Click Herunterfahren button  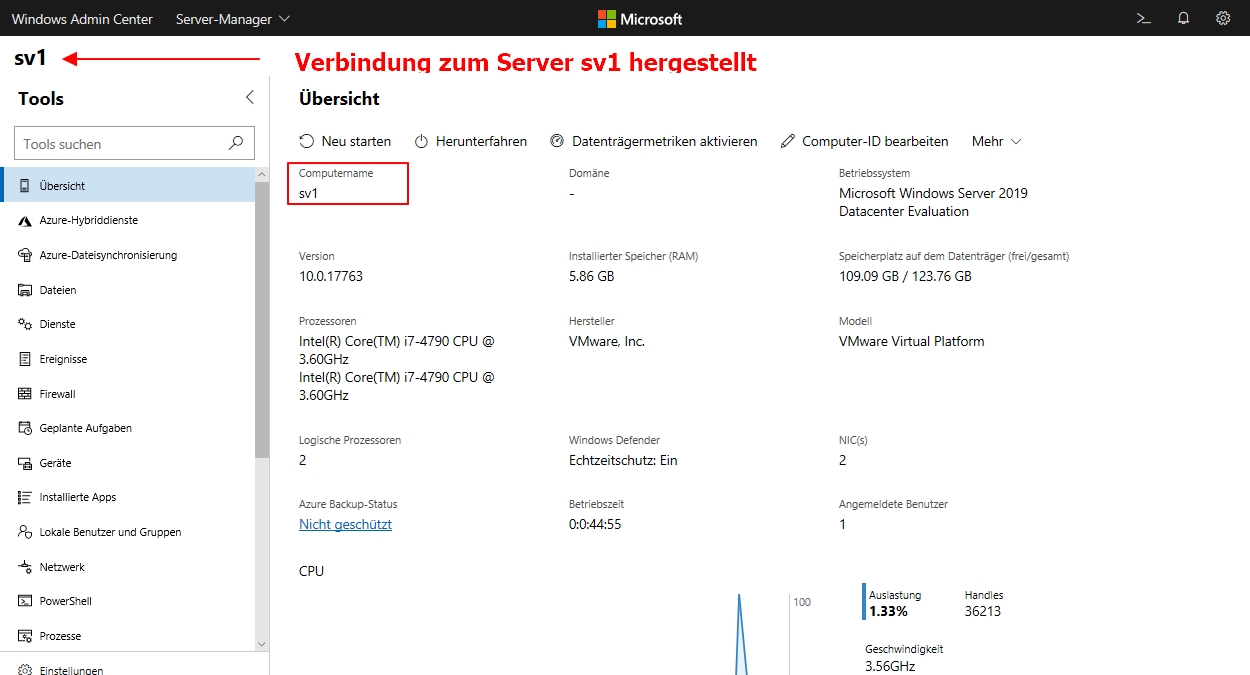[x=471, y=141]
